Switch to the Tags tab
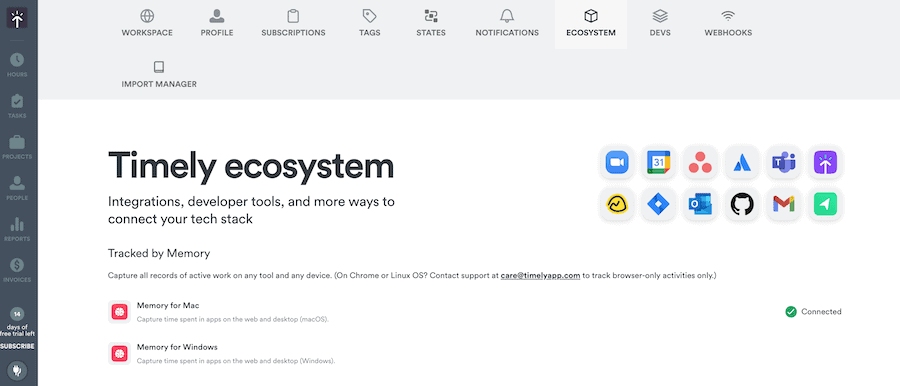The width and height of the screenshot is (900, 386). click(370, 24)
